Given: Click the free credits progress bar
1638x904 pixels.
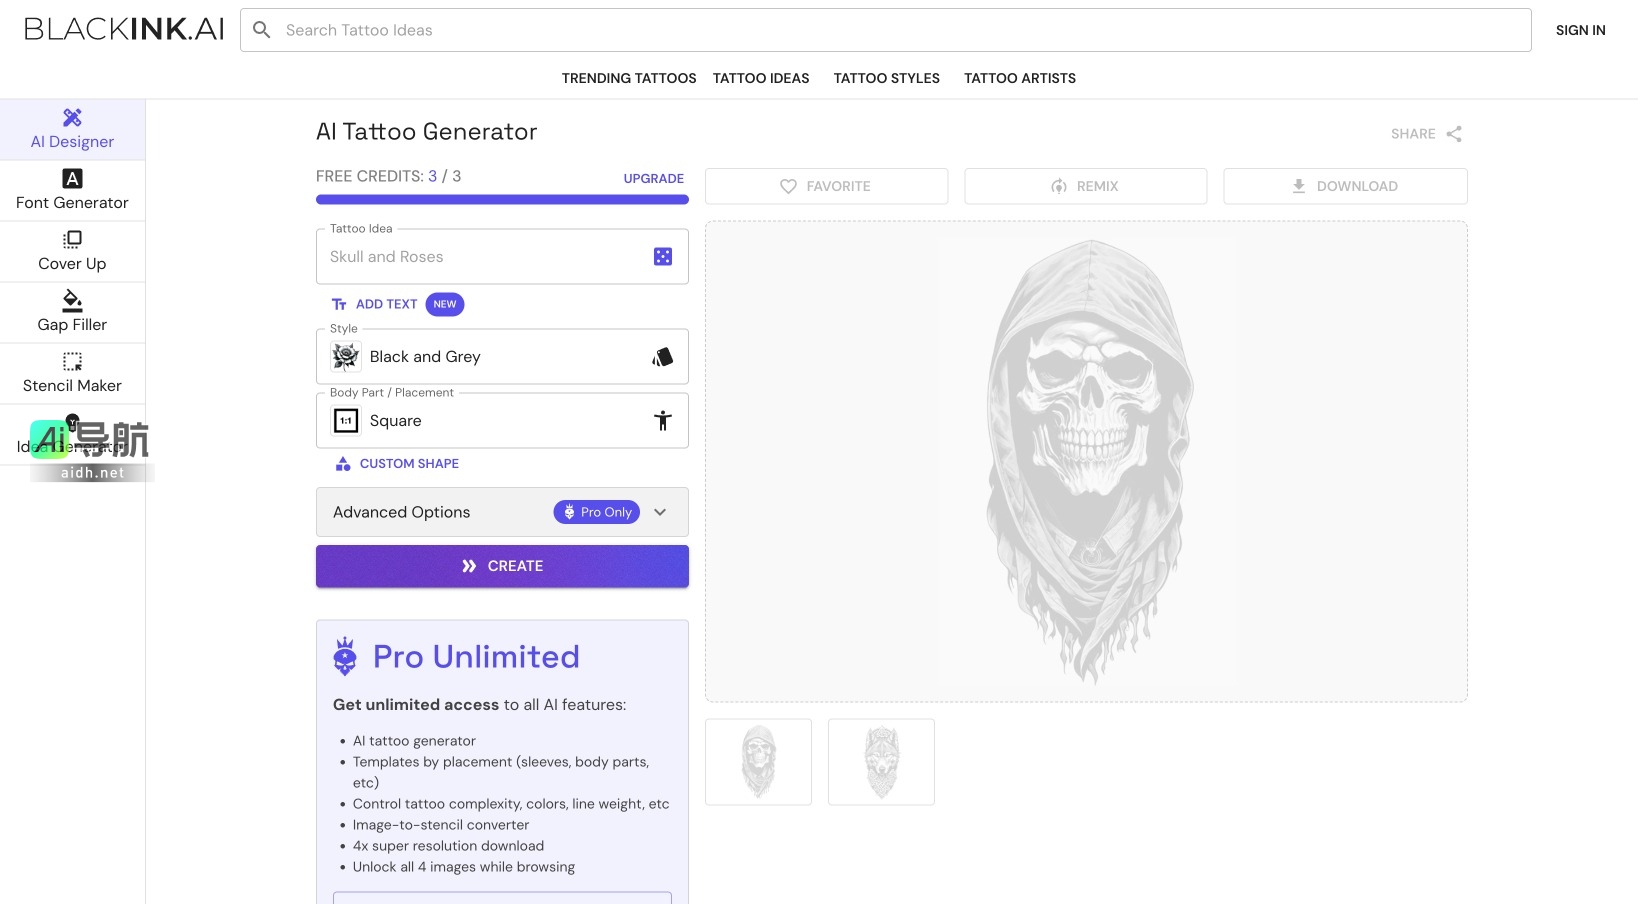Looking at the screenshot, I should (x=502, y=200).
